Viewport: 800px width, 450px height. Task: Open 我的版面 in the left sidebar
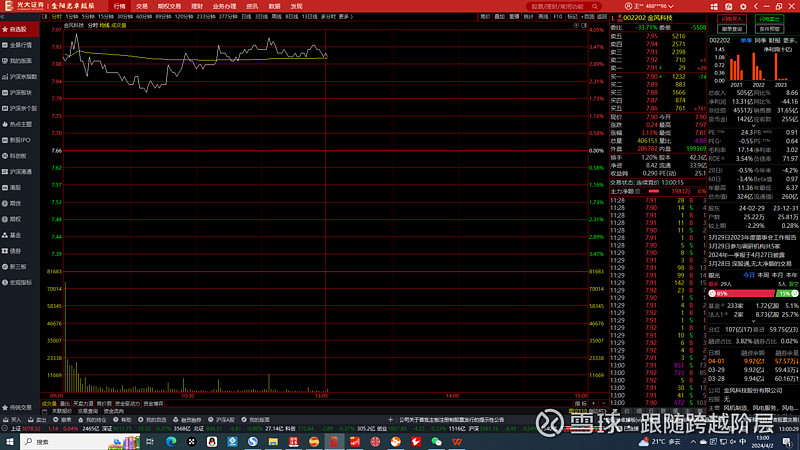[17, 61]
